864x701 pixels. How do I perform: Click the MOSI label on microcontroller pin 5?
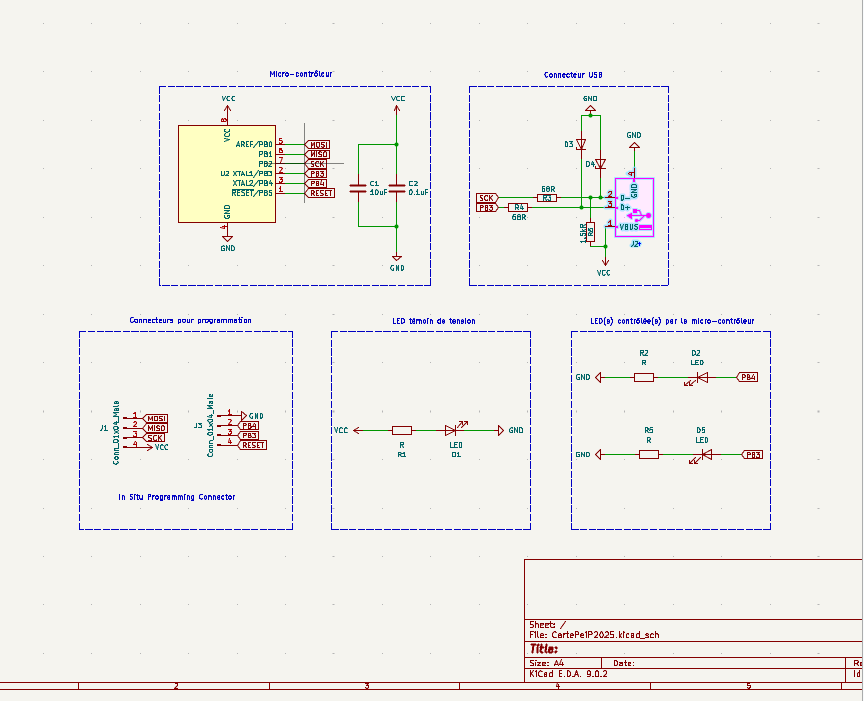coord(318,144)
